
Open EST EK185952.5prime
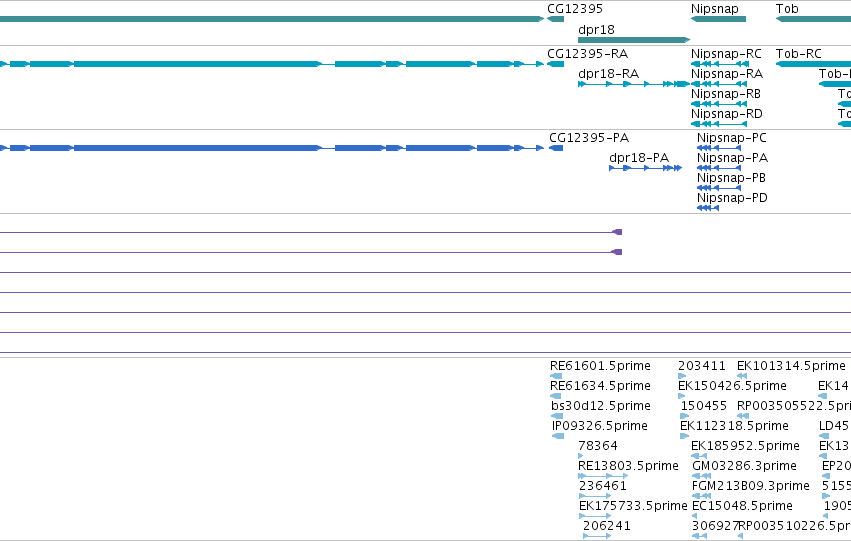(745, 446)
